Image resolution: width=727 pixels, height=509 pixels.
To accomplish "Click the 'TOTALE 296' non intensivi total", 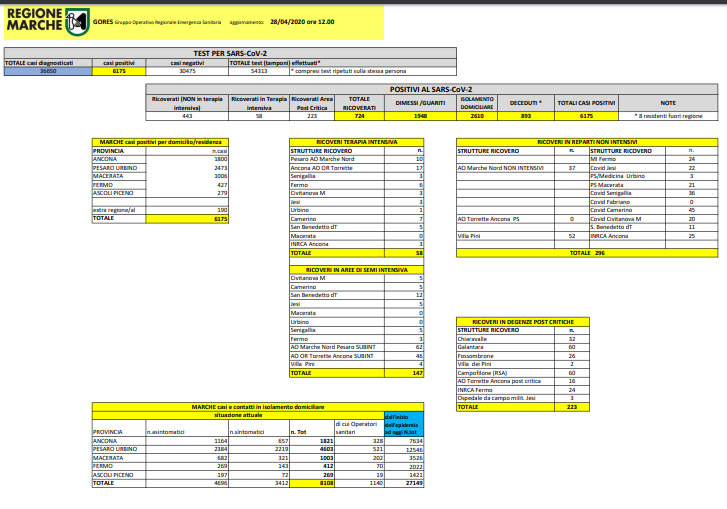I will 587,253.
